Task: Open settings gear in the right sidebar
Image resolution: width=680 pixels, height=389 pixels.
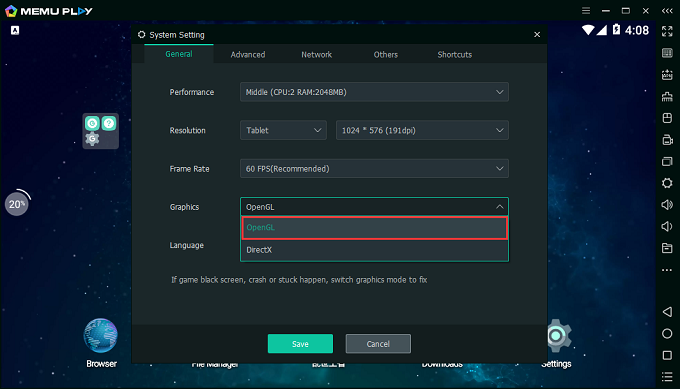Action: 667,183
